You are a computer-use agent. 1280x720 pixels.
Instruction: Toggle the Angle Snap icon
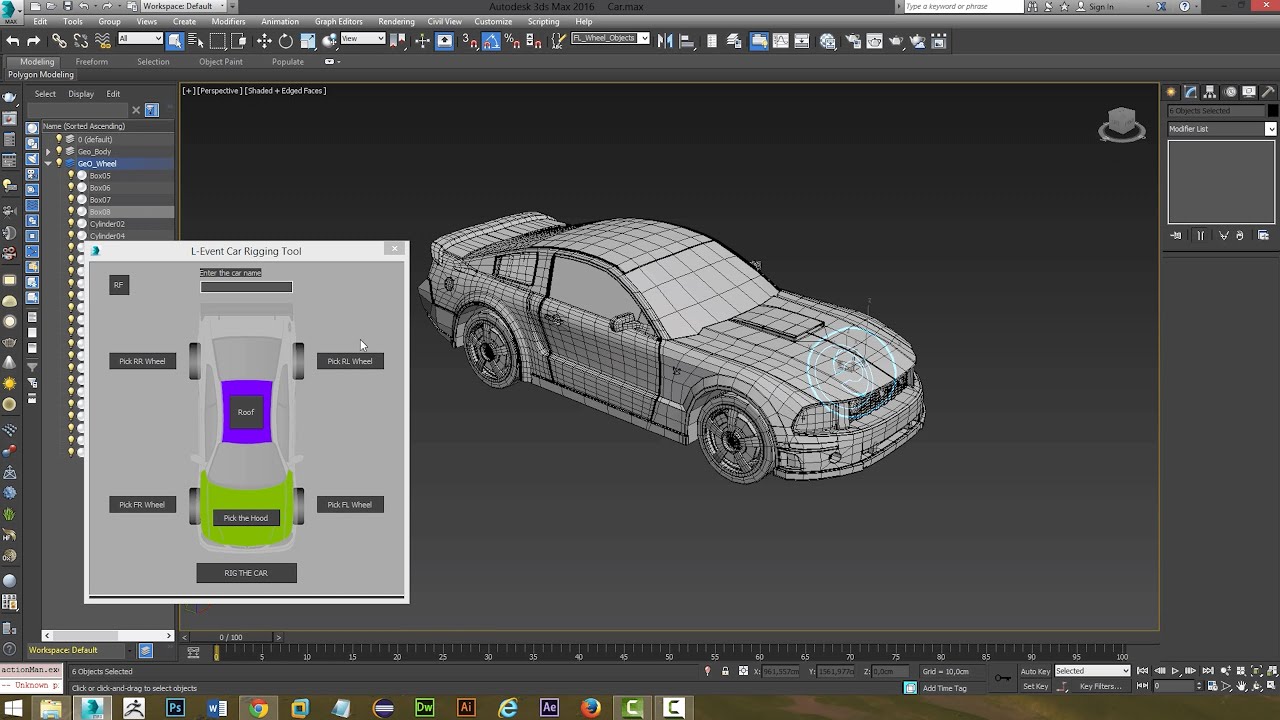coord(491,41)
